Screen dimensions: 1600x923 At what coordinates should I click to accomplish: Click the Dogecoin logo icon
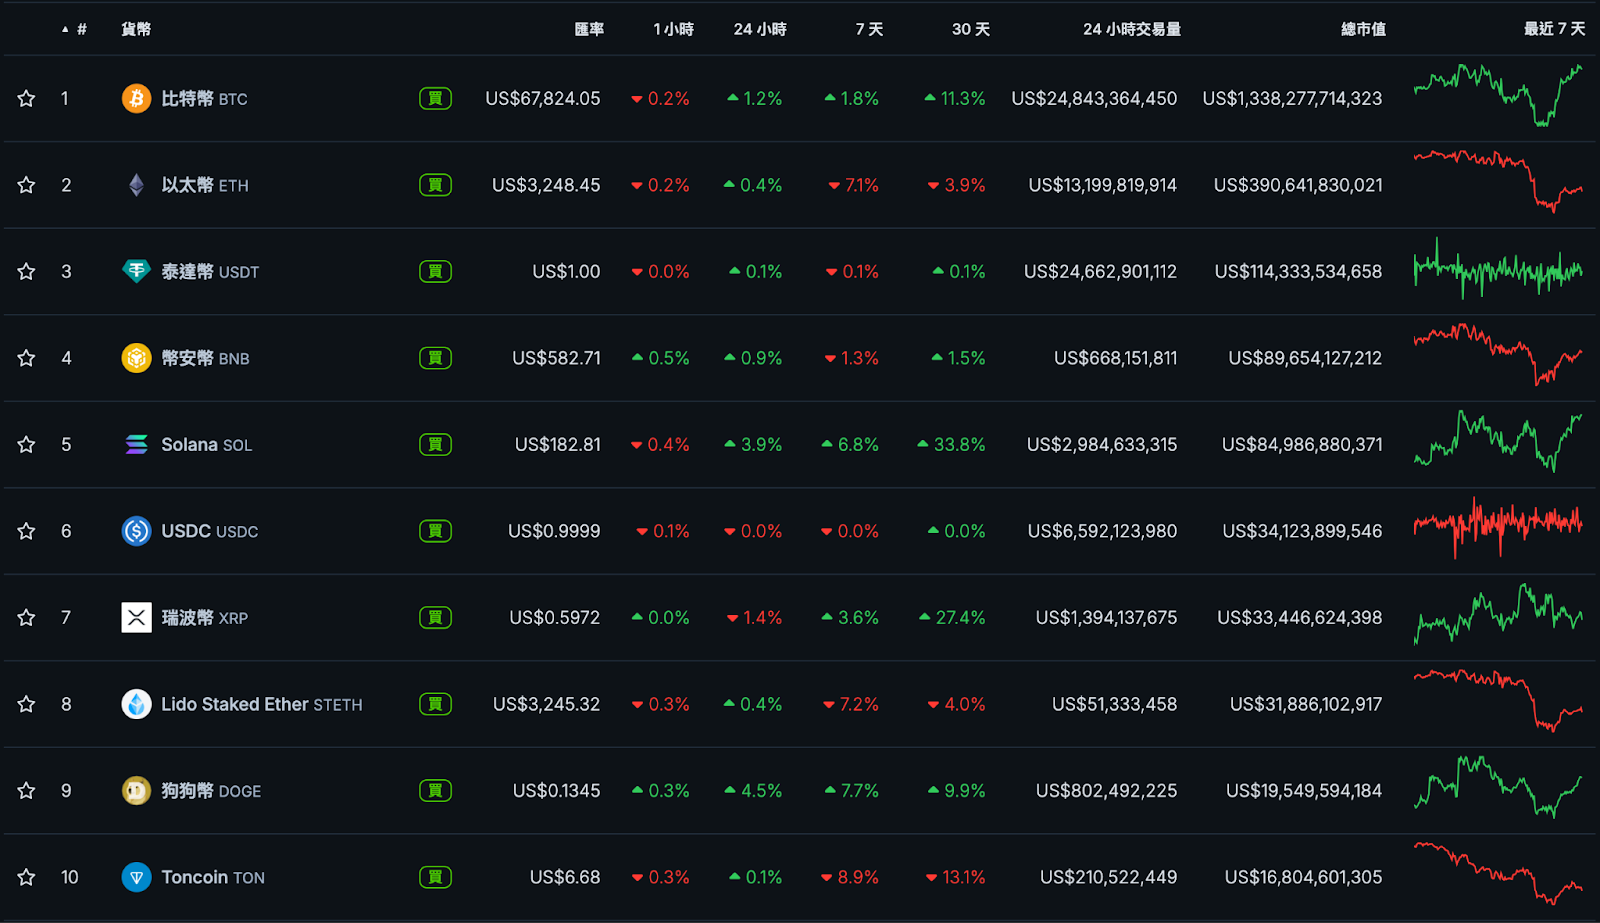point(136,790)
